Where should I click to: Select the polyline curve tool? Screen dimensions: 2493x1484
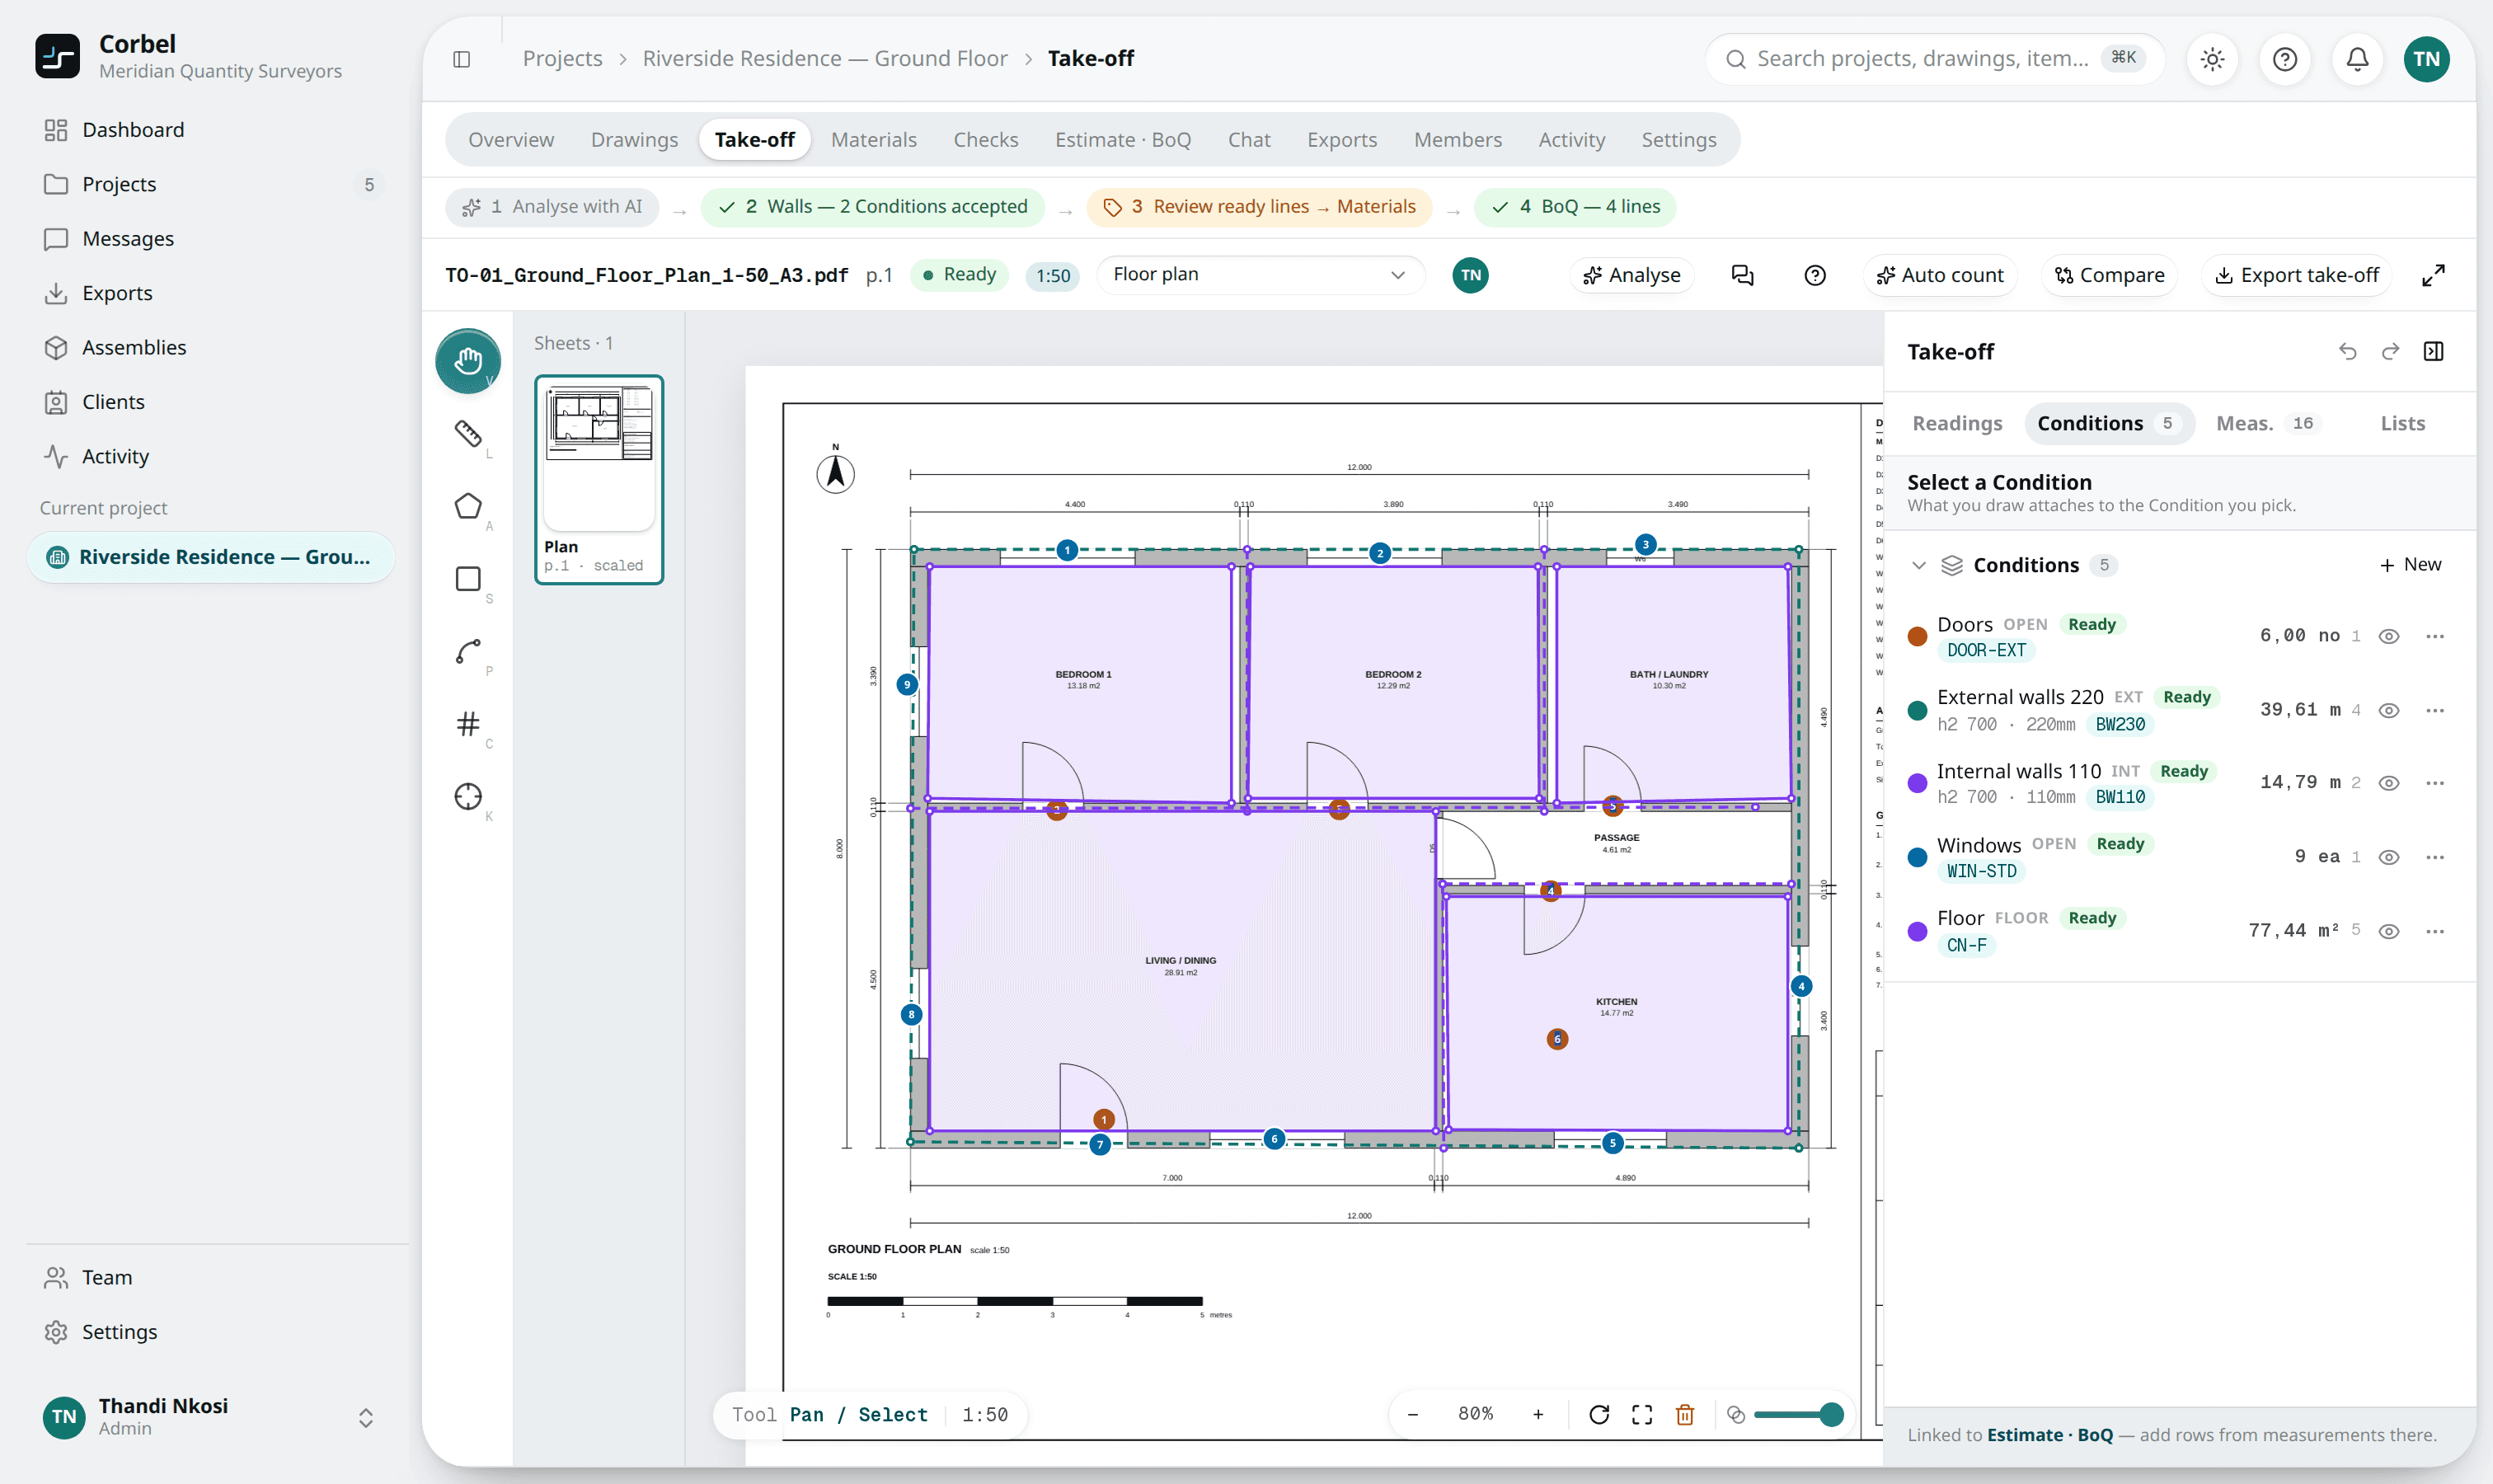pos(468,651)
